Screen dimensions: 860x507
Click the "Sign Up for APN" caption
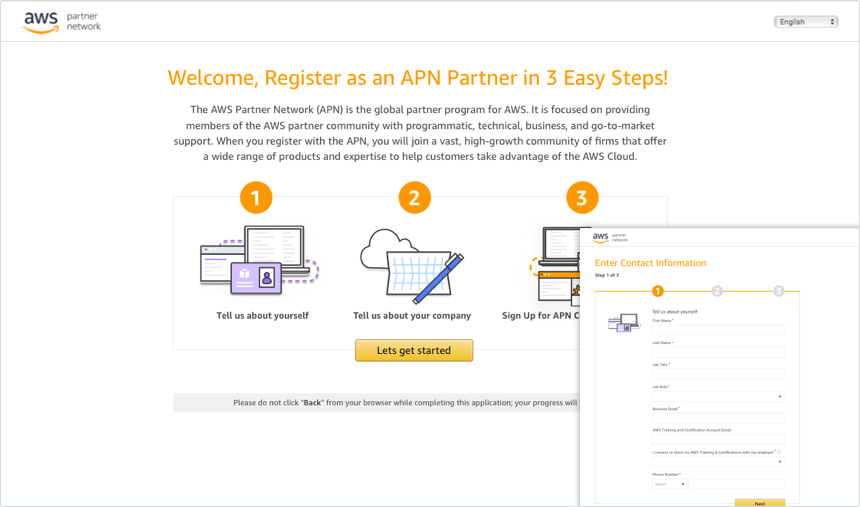[540, 316]
